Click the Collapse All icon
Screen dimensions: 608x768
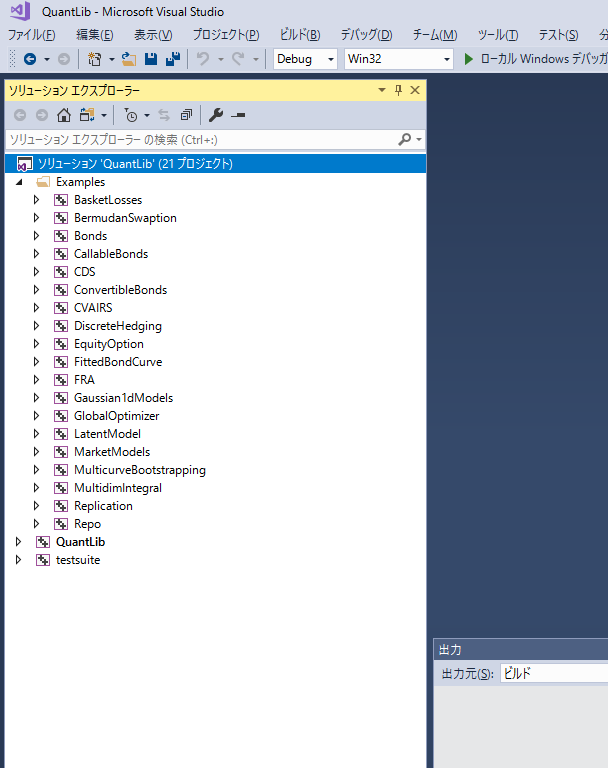[186, 115]
